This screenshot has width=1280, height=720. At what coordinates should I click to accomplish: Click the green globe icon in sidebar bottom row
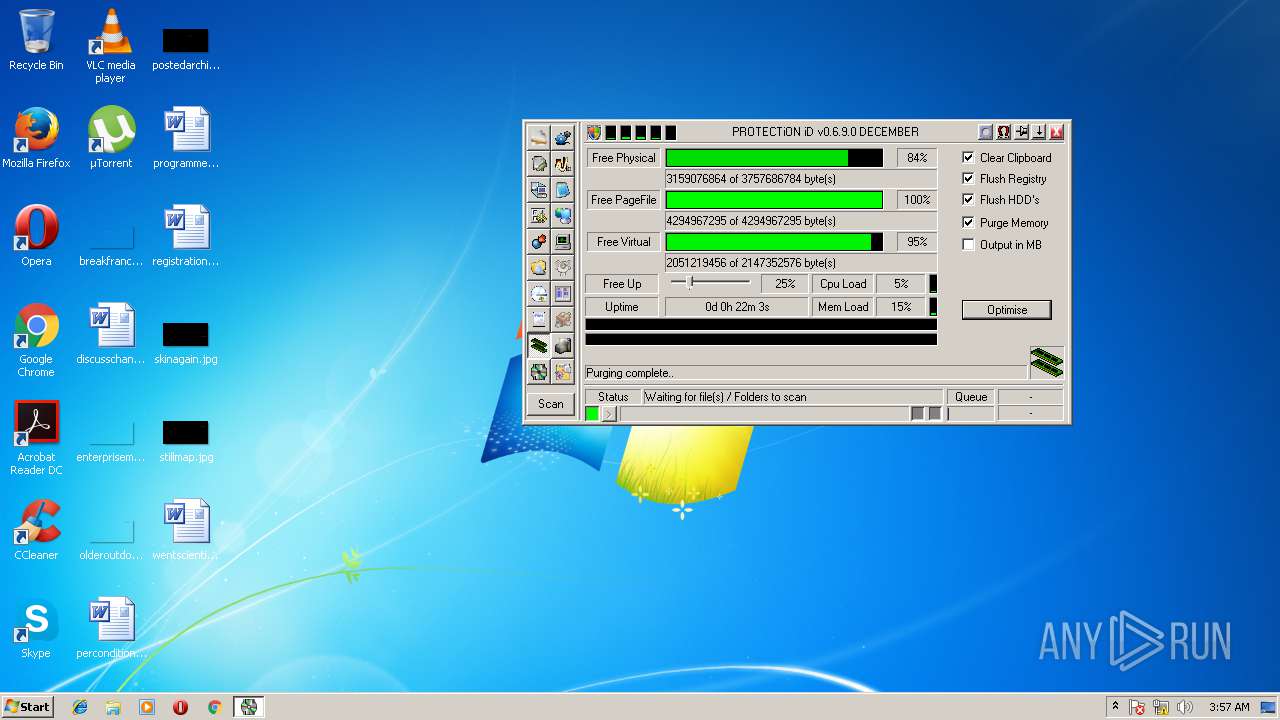coord(539,372)
